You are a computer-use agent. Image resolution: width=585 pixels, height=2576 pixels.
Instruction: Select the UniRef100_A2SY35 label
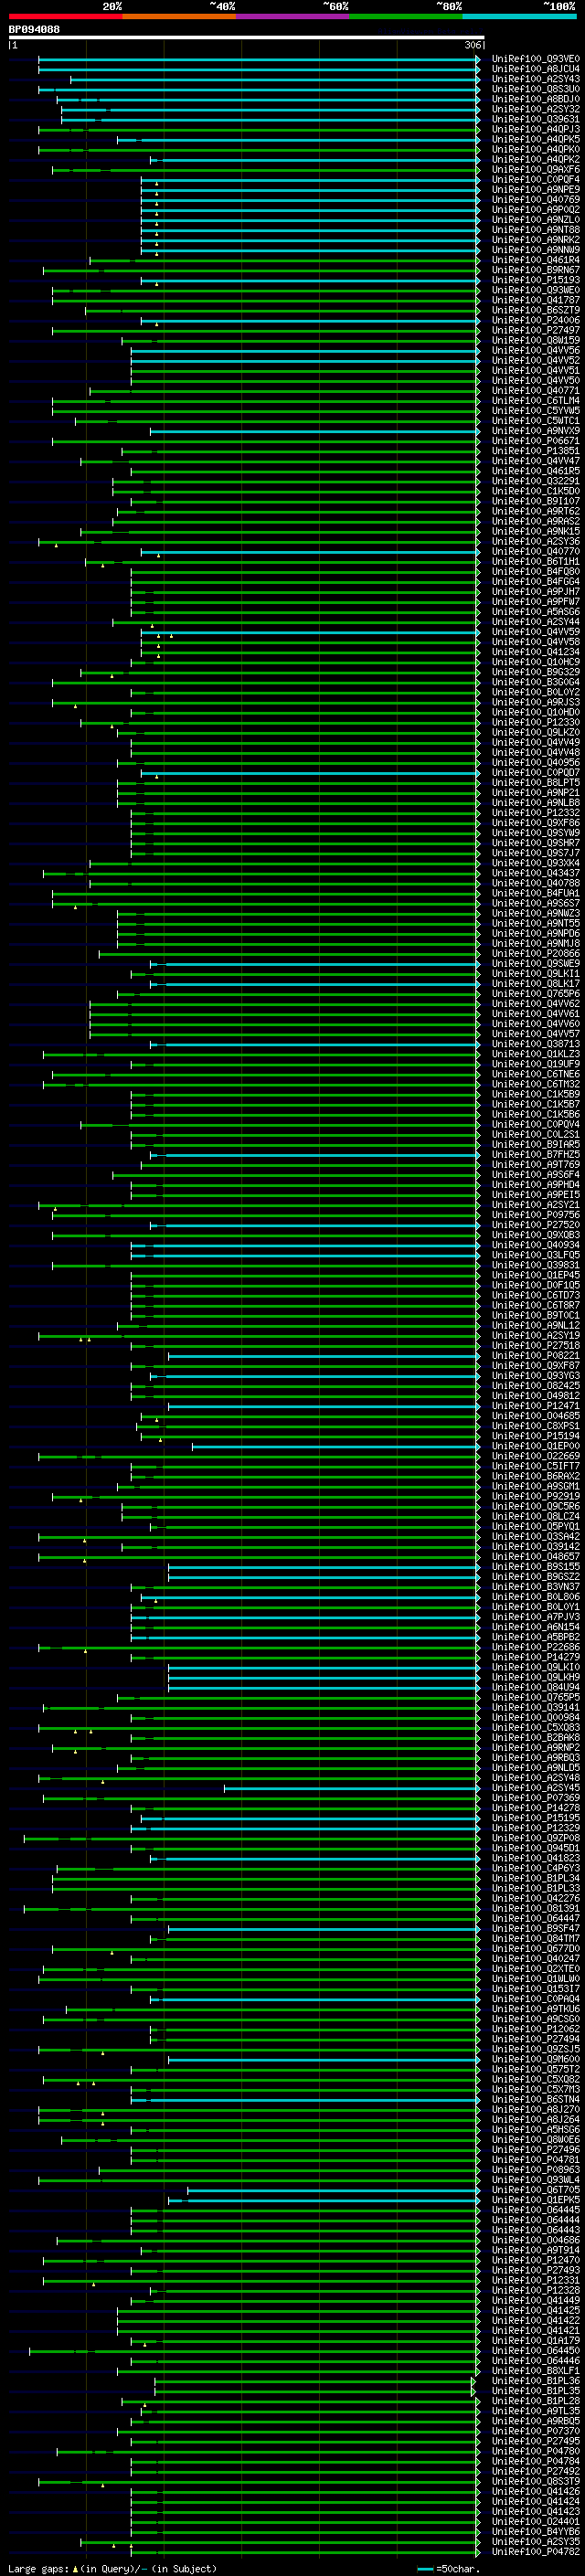coord(536,2542)
